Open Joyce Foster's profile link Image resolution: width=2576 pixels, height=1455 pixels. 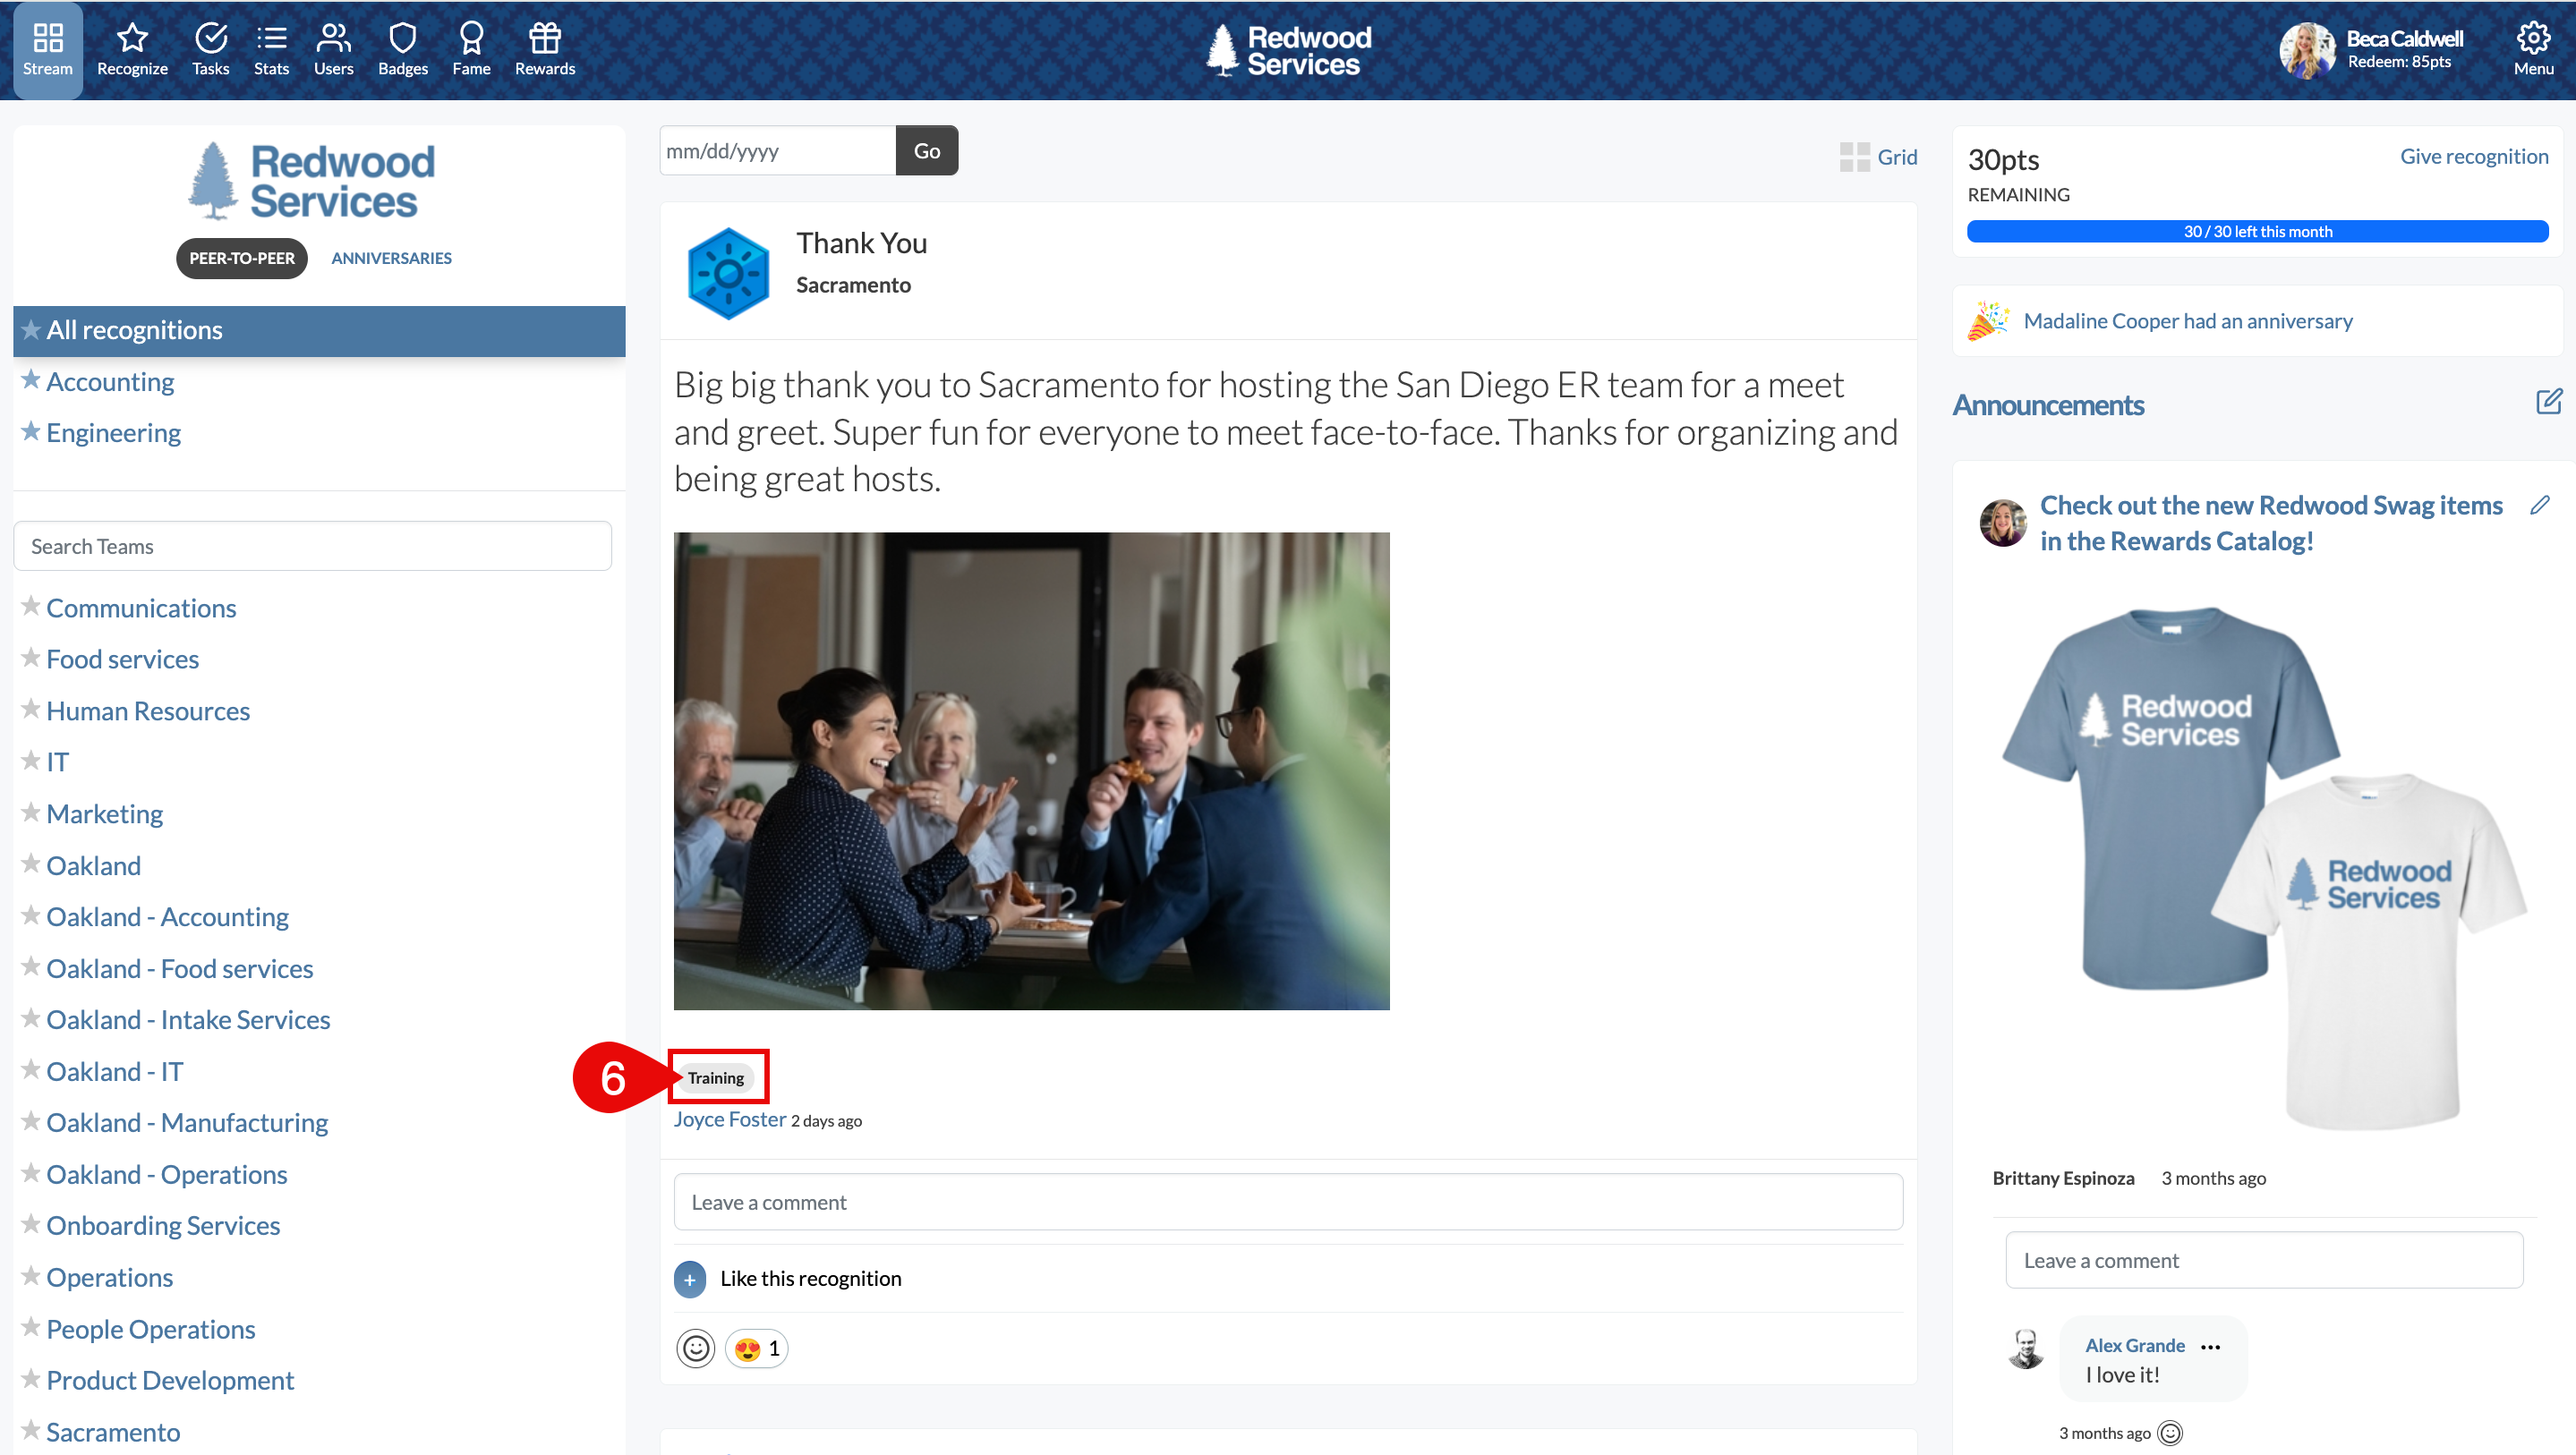tap(730, 1119)
